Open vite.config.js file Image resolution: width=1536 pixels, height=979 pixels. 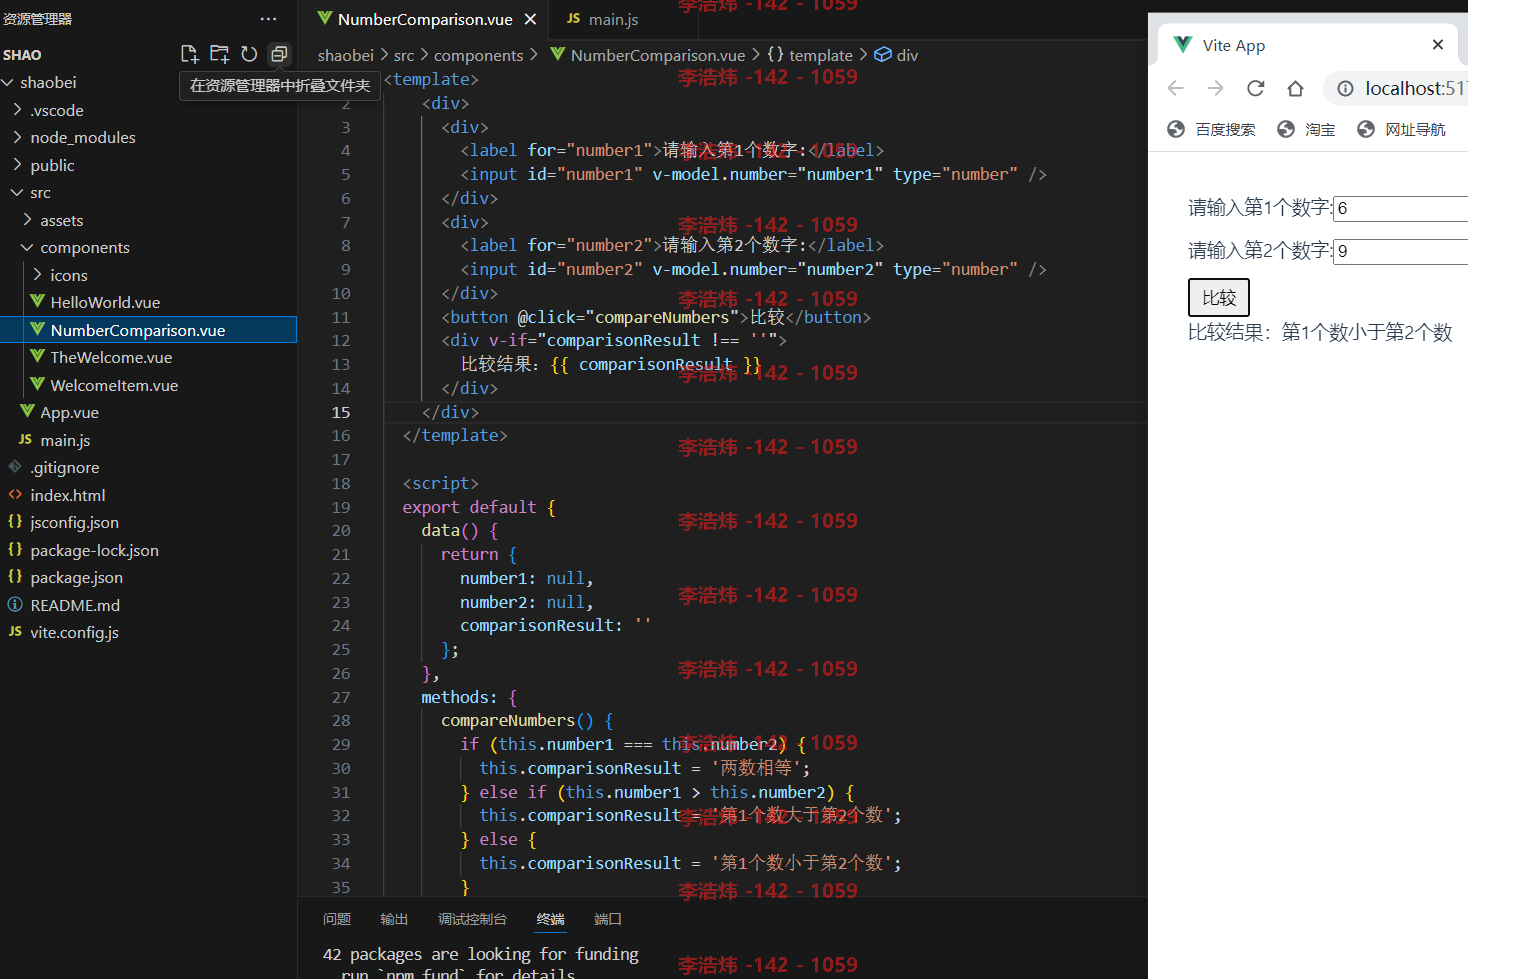74,632
